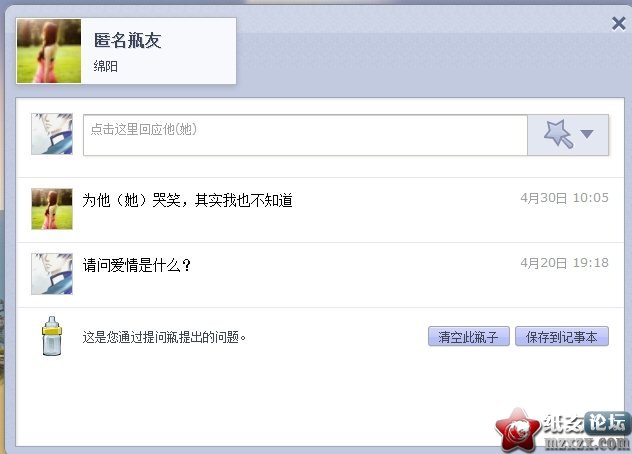Open the large avatar of 匿名瓶友
The height and width of the screenshot is (454, 632).
[49, 51]
